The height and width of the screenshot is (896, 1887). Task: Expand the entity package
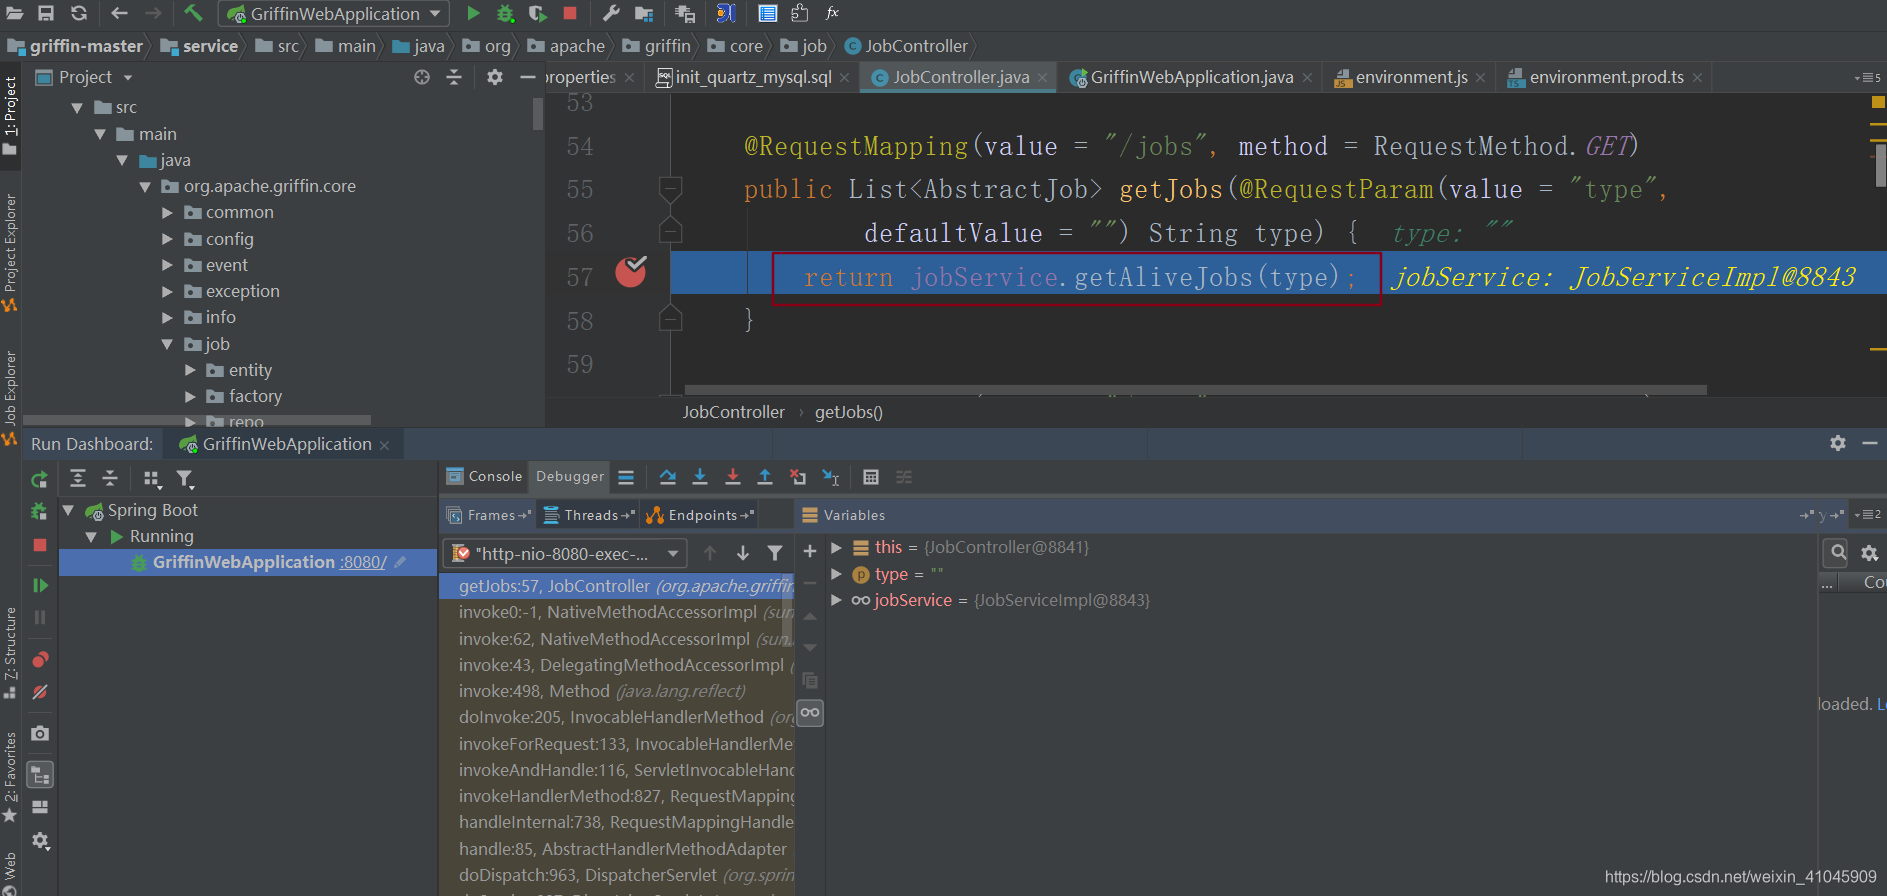pos(190,370)
